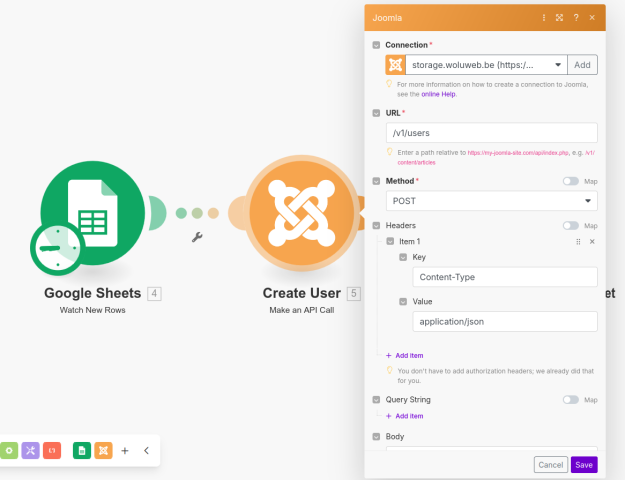This screenshot has height=480, width=625.
Task: Collapse the bottom toolbar with the chevron
Action: [146, 450]
